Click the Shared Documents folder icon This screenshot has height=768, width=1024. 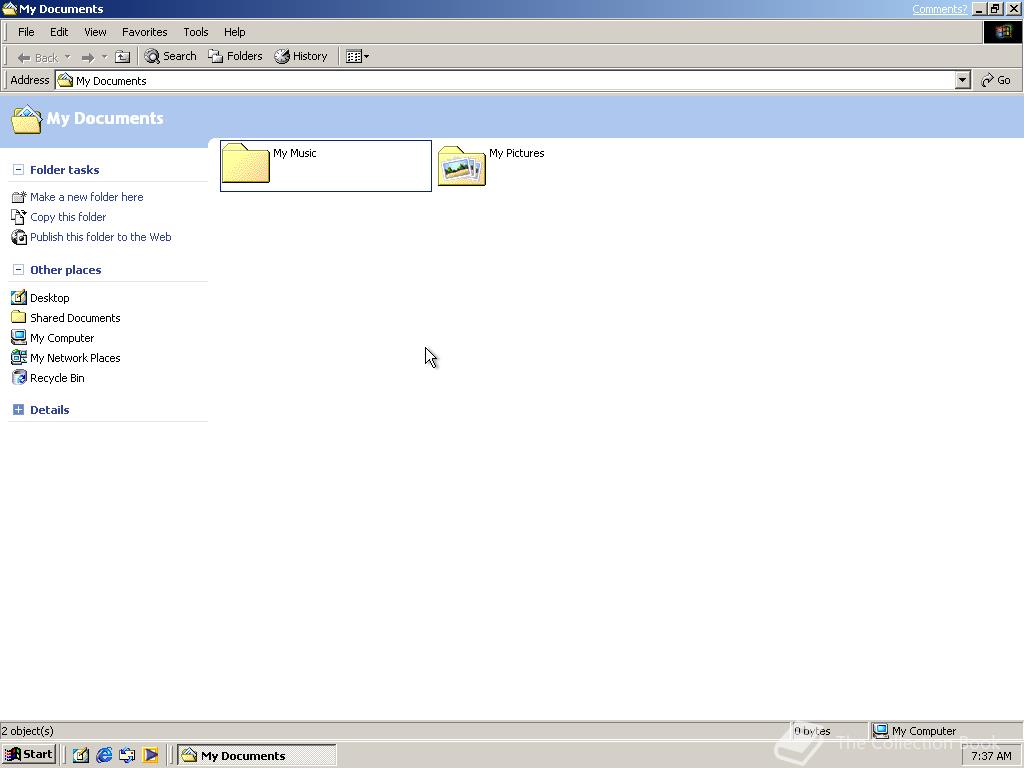point(19,317)
